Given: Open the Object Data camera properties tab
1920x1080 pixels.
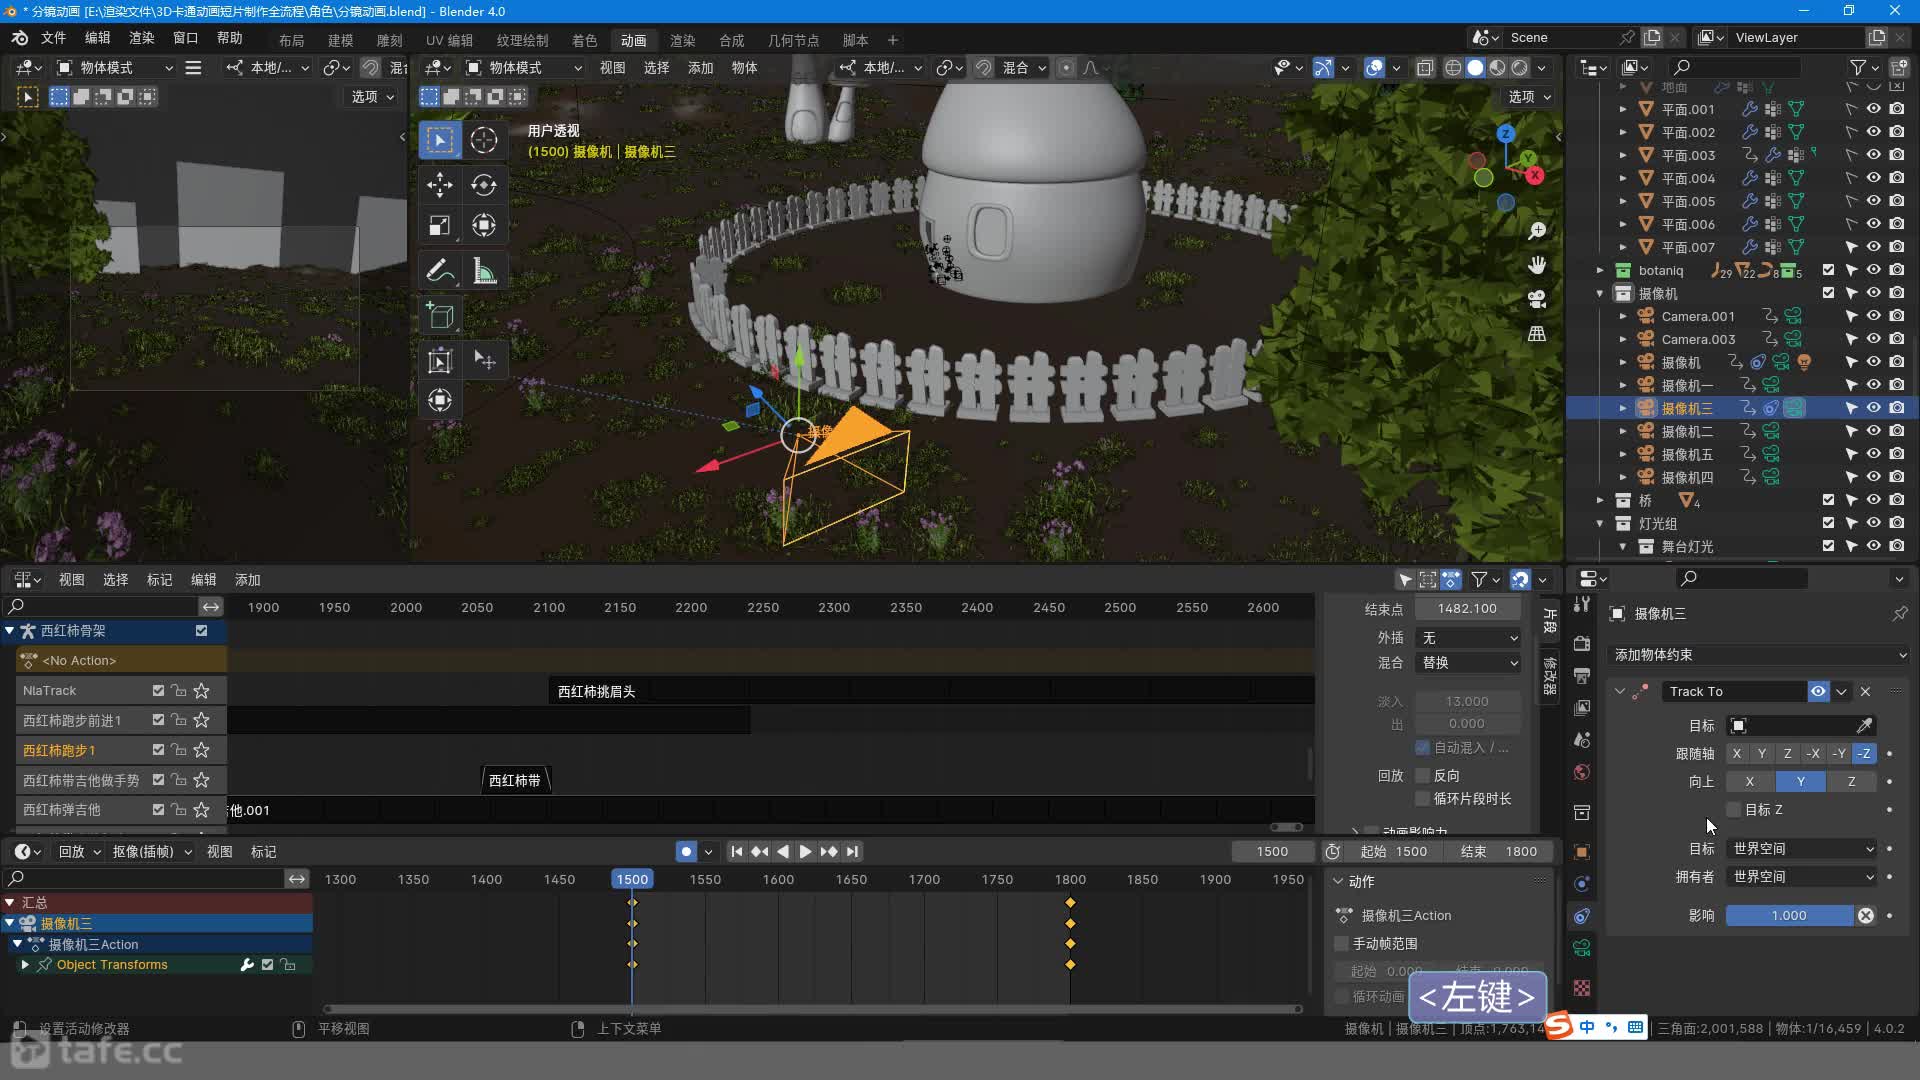Looking at the screenshot, I should [1582, 948].
